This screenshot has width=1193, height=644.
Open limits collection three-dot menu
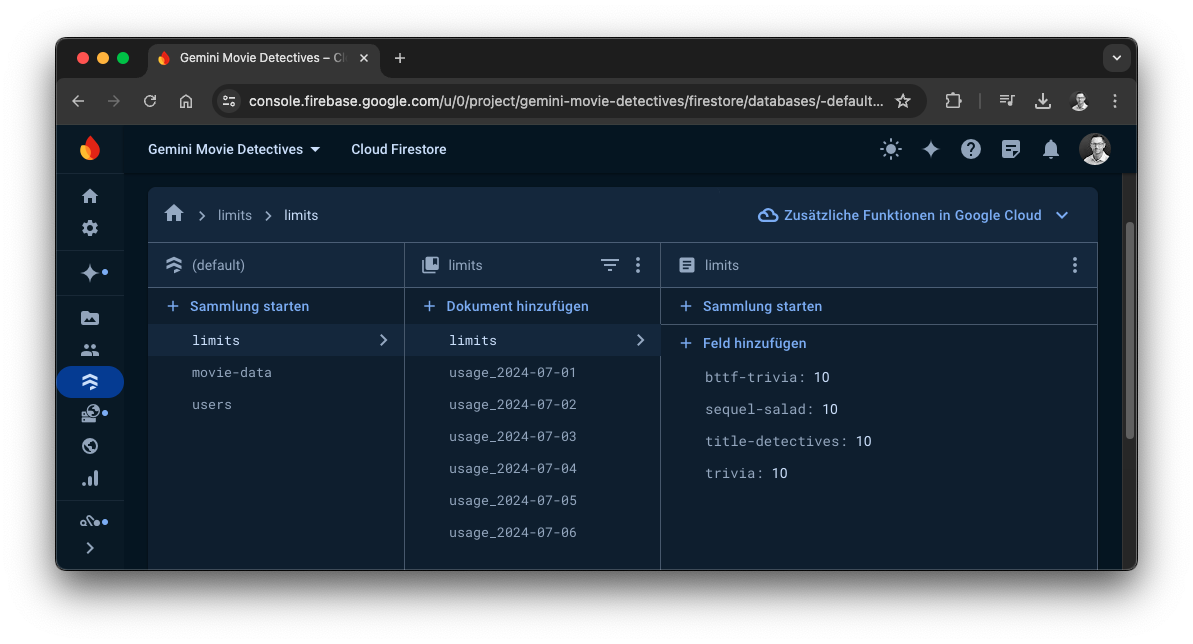point(638,265)
